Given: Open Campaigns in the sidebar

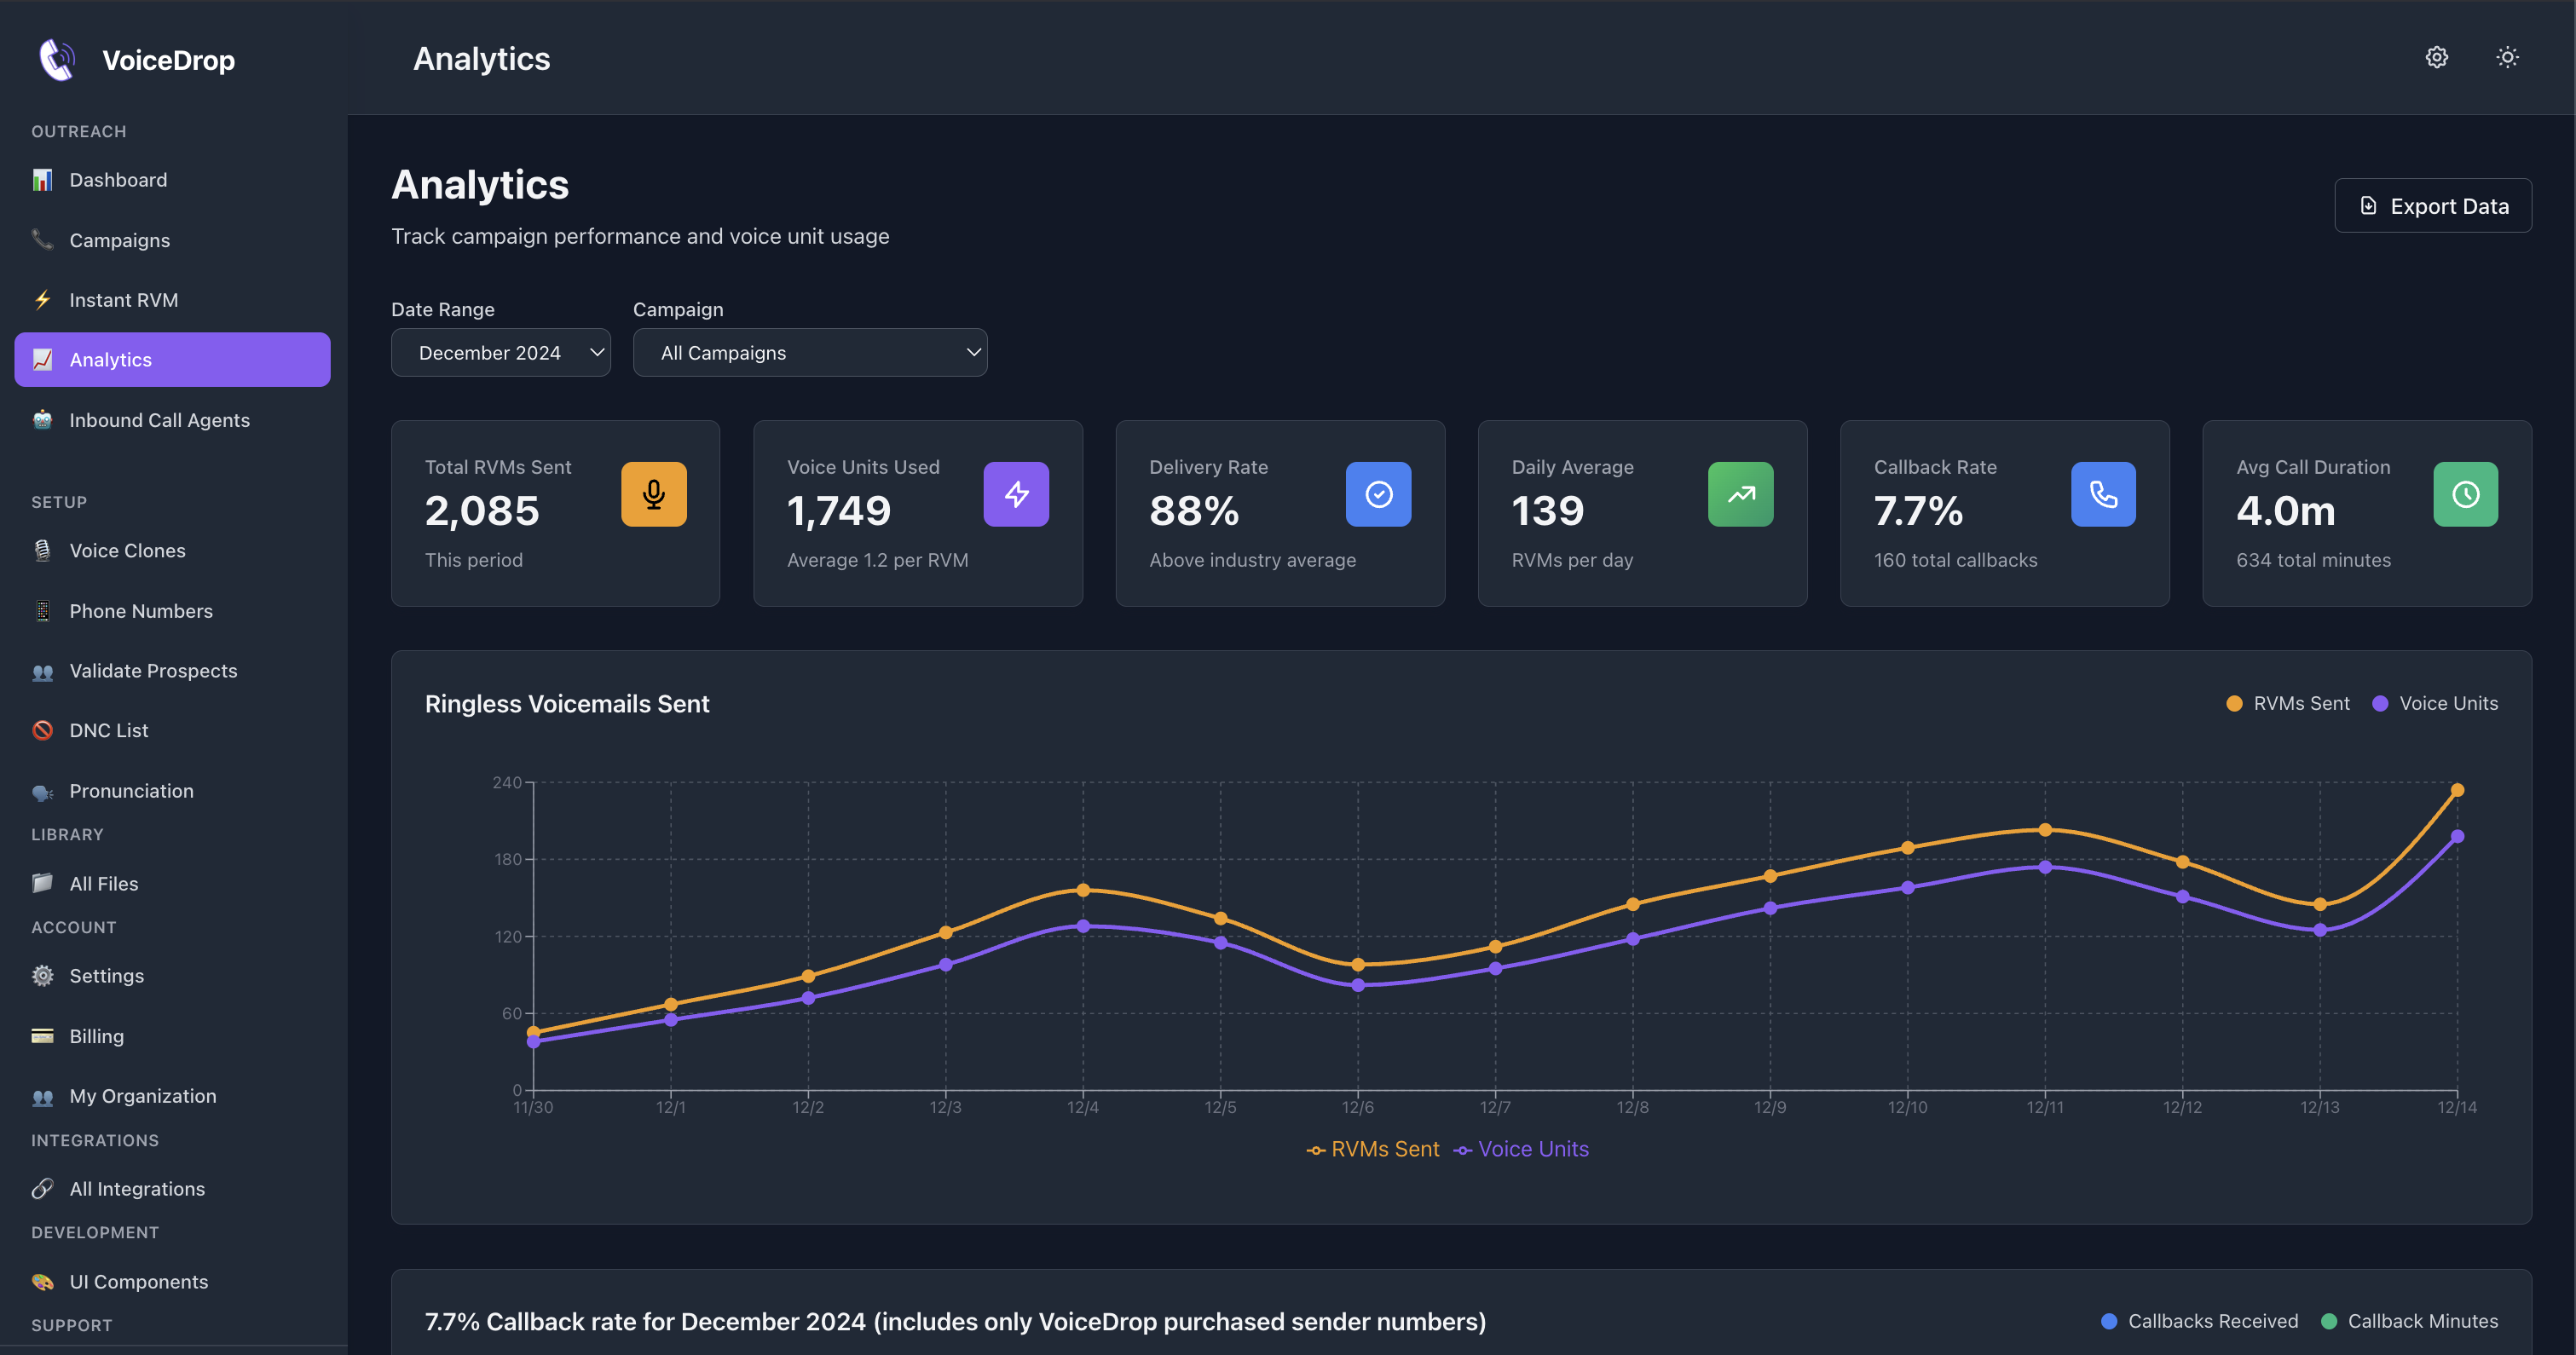Looking at the screenshot, I should (119, 240).
